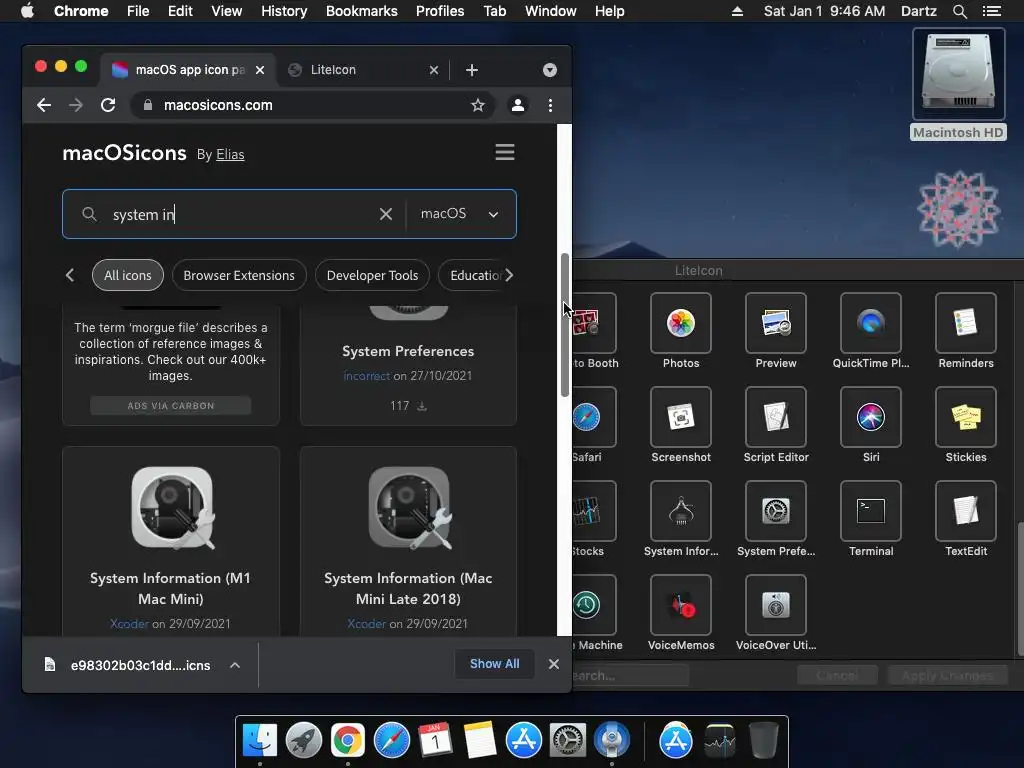This screenshot has height=768, width=1024.
Task: Select the Preview app icon in LiteIcon
Action: point(776,323)
